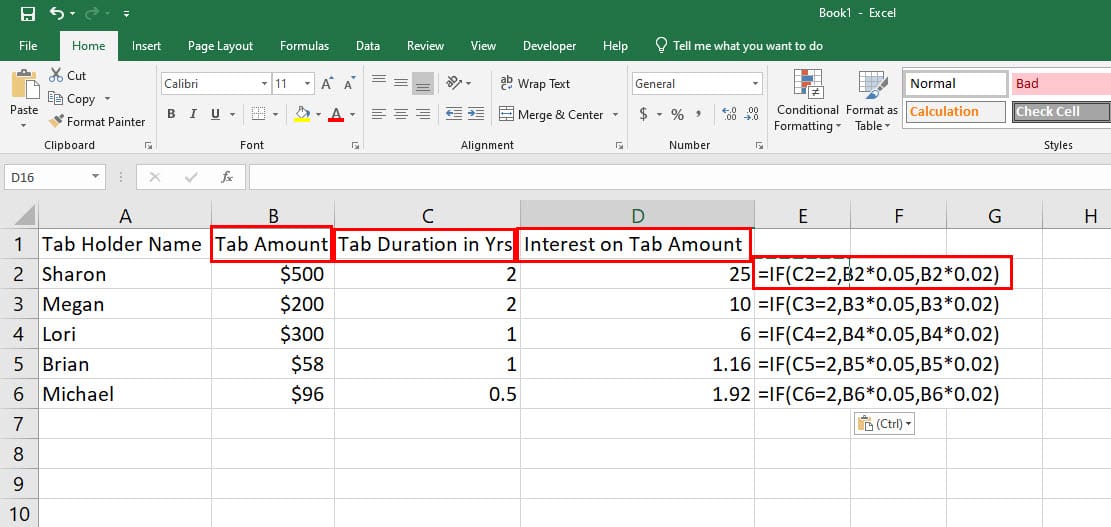Open the Font dialog launcher
1111x527 pixels.
pos(356,145)
